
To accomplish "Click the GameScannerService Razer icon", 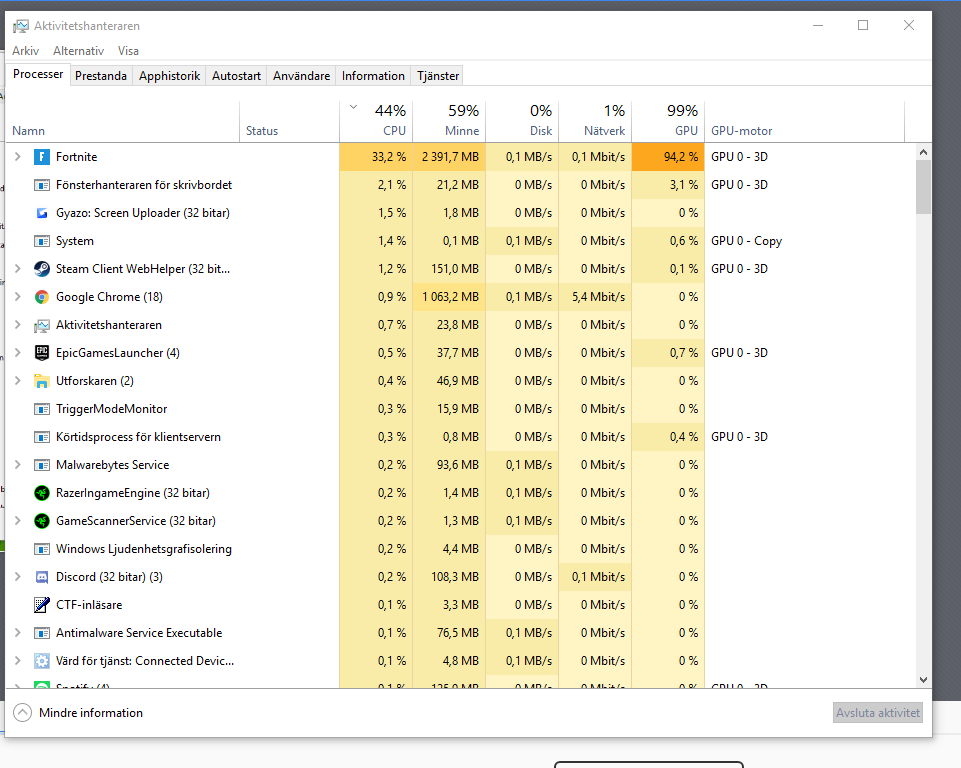I will tap(42, 521).
